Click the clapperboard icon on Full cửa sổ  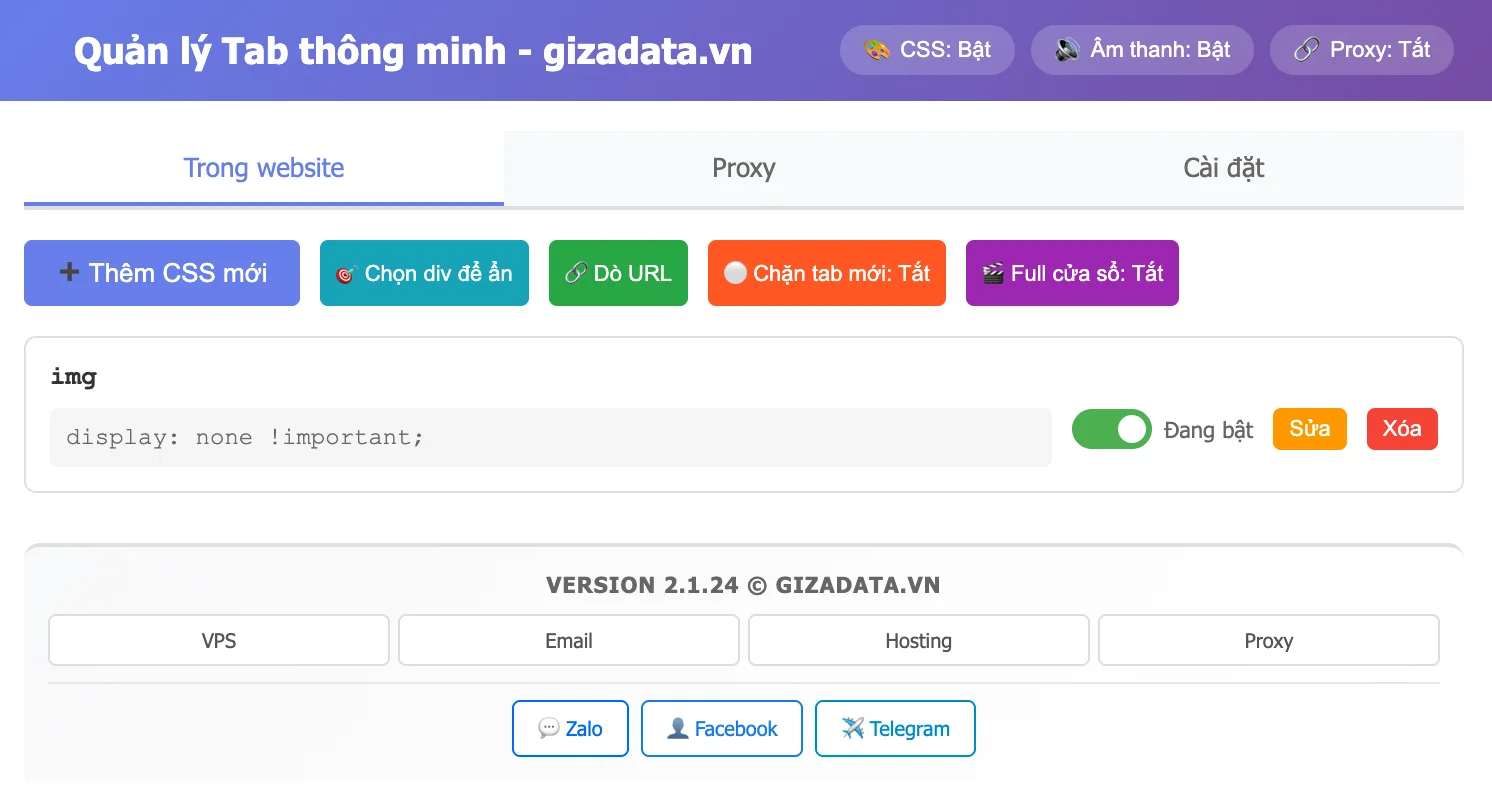coord(991,273)
